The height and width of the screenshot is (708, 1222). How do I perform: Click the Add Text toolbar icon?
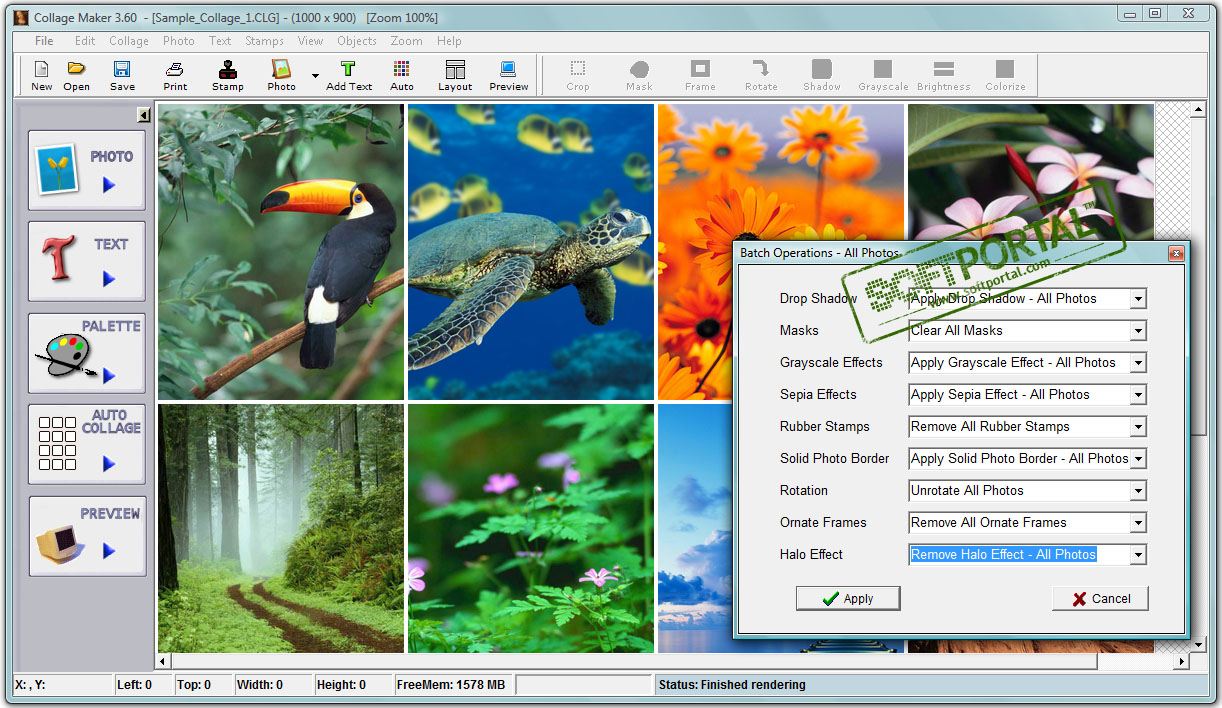(x=349, y=75)
